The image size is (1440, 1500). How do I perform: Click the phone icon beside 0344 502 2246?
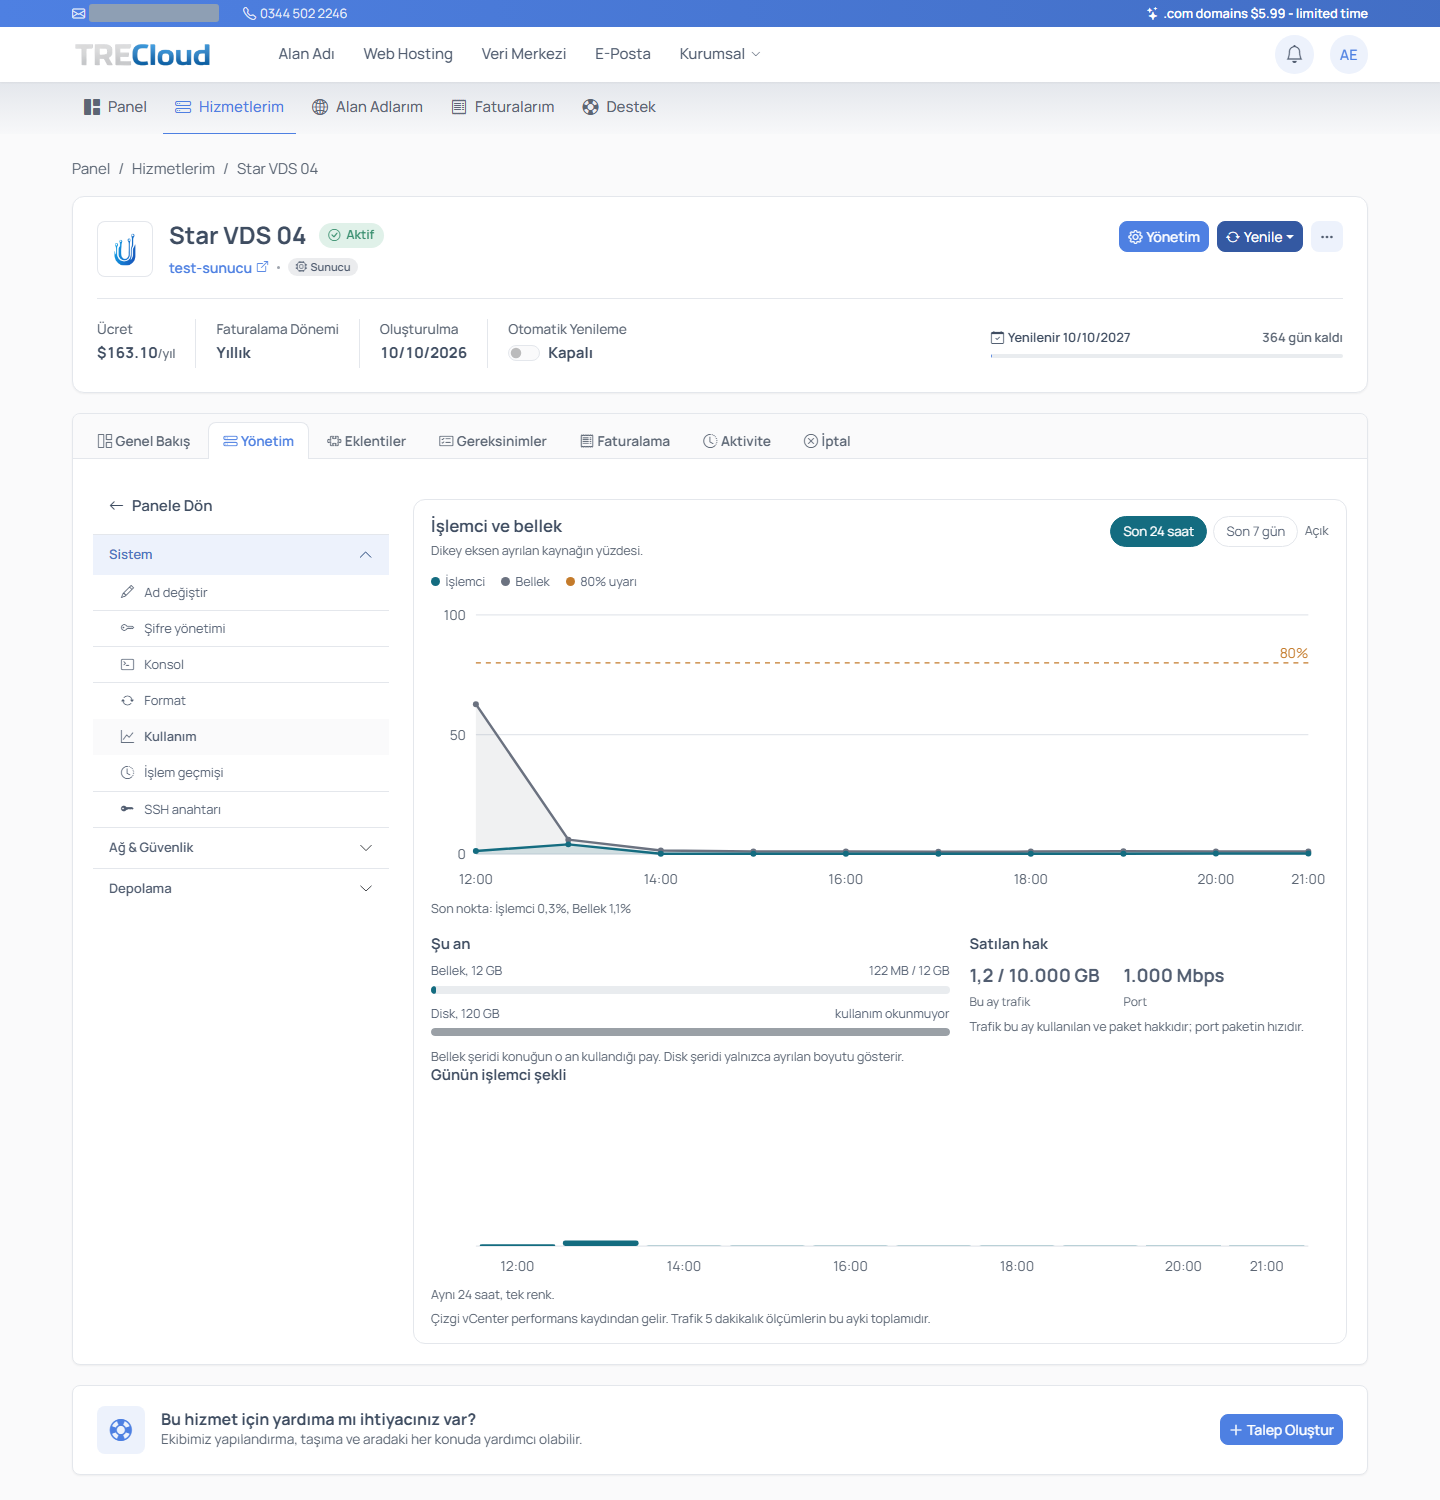click(249, 13)
